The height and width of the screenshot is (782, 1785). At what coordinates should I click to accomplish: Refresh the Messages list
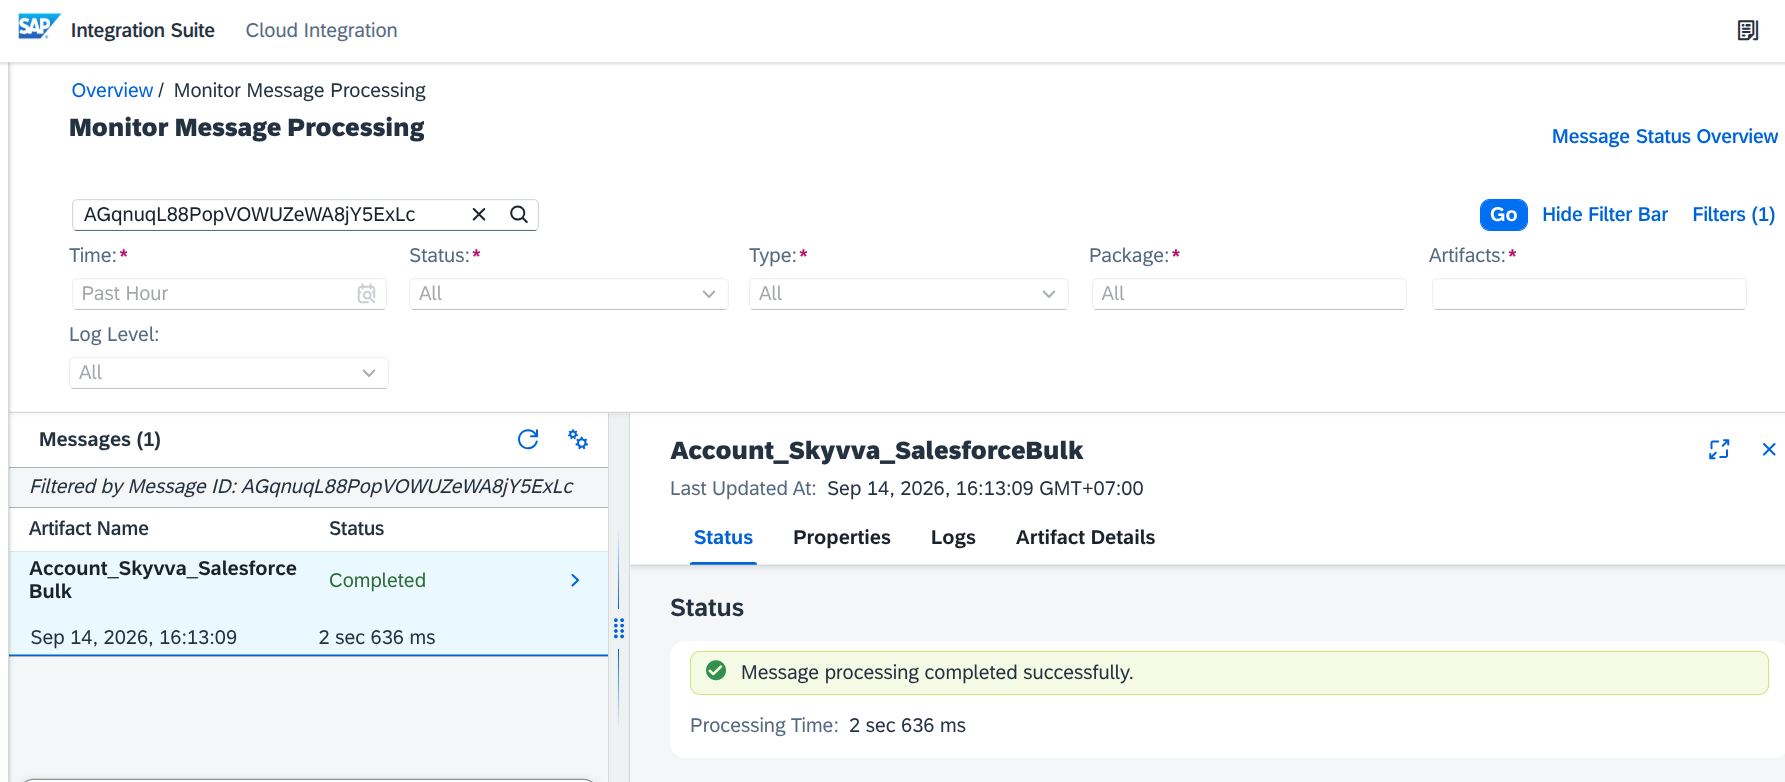click(x=528, y=439)
